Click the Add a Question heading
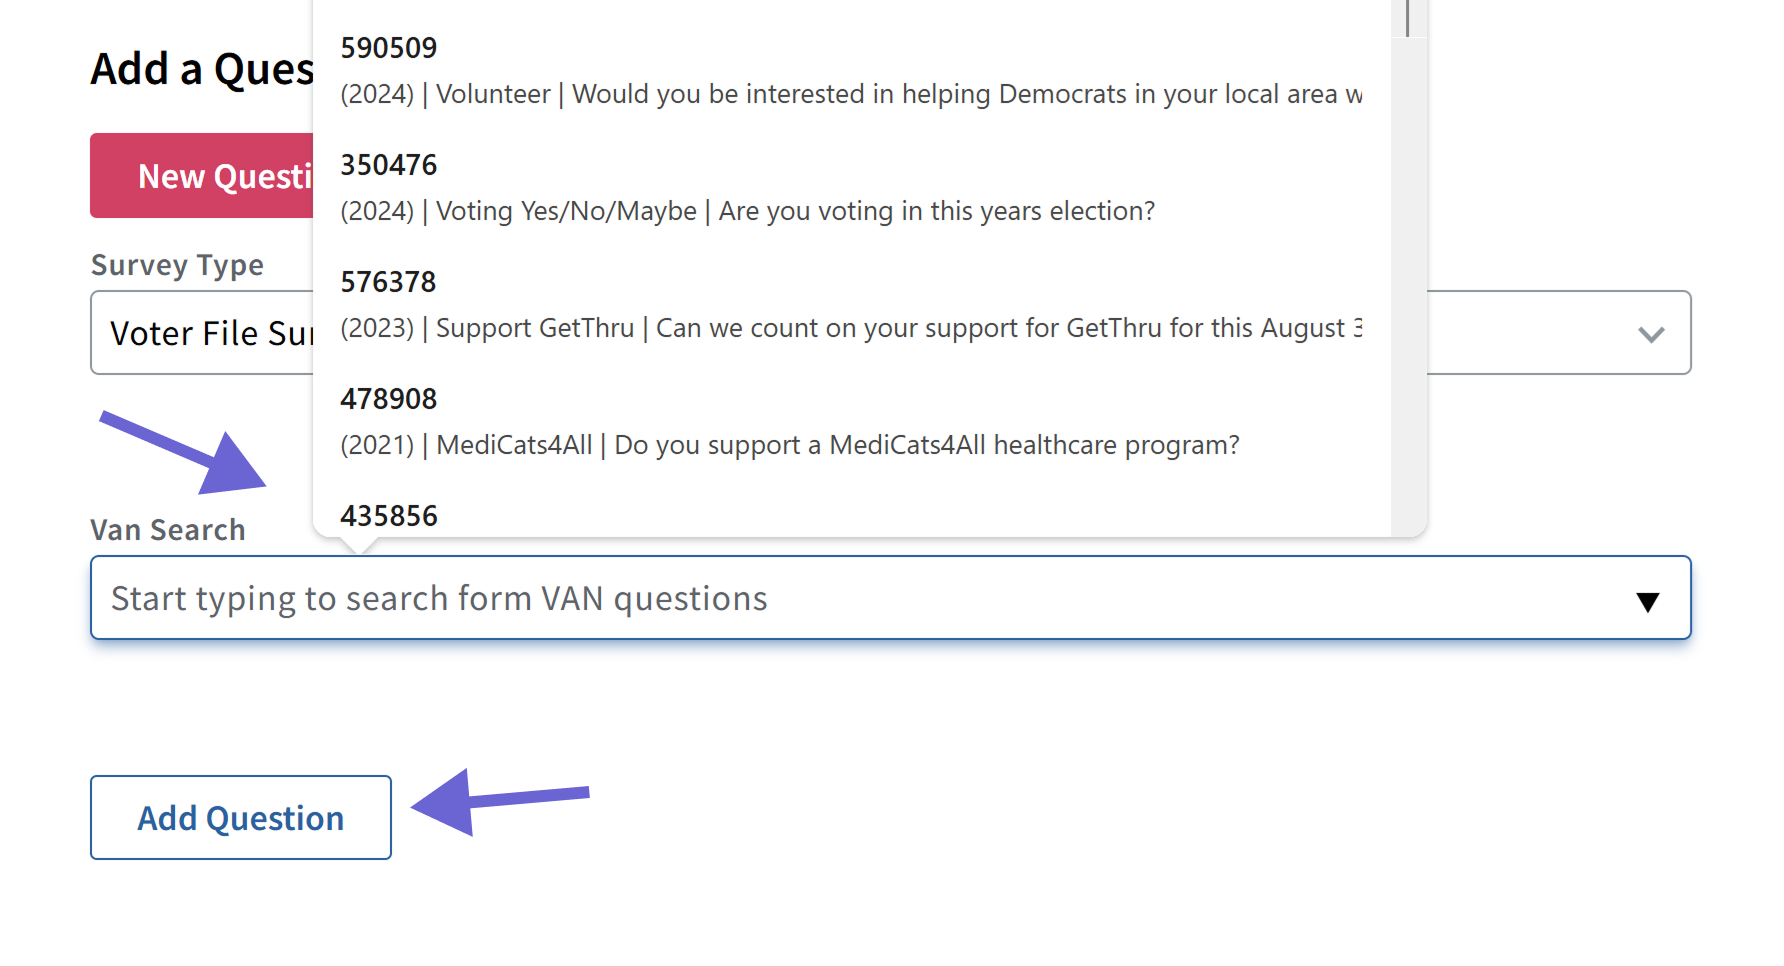The image size is (1784, 966). coord(200,67)
